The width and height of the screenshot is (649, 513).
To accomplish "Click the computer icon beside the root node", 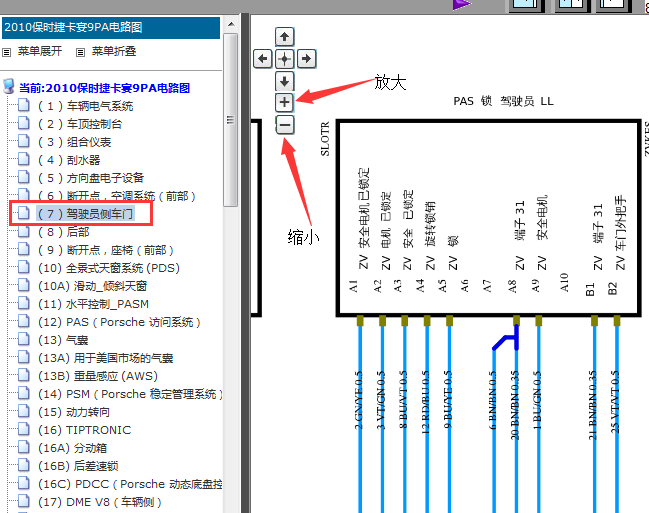I will coord(8,87).
